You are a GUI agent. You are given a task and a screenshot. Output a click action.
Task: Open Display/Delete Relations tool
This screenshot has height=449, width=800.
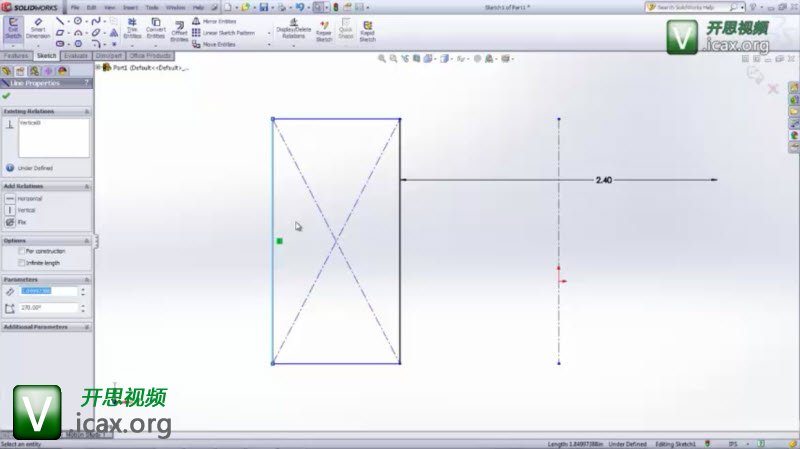[x=293, y=29]
